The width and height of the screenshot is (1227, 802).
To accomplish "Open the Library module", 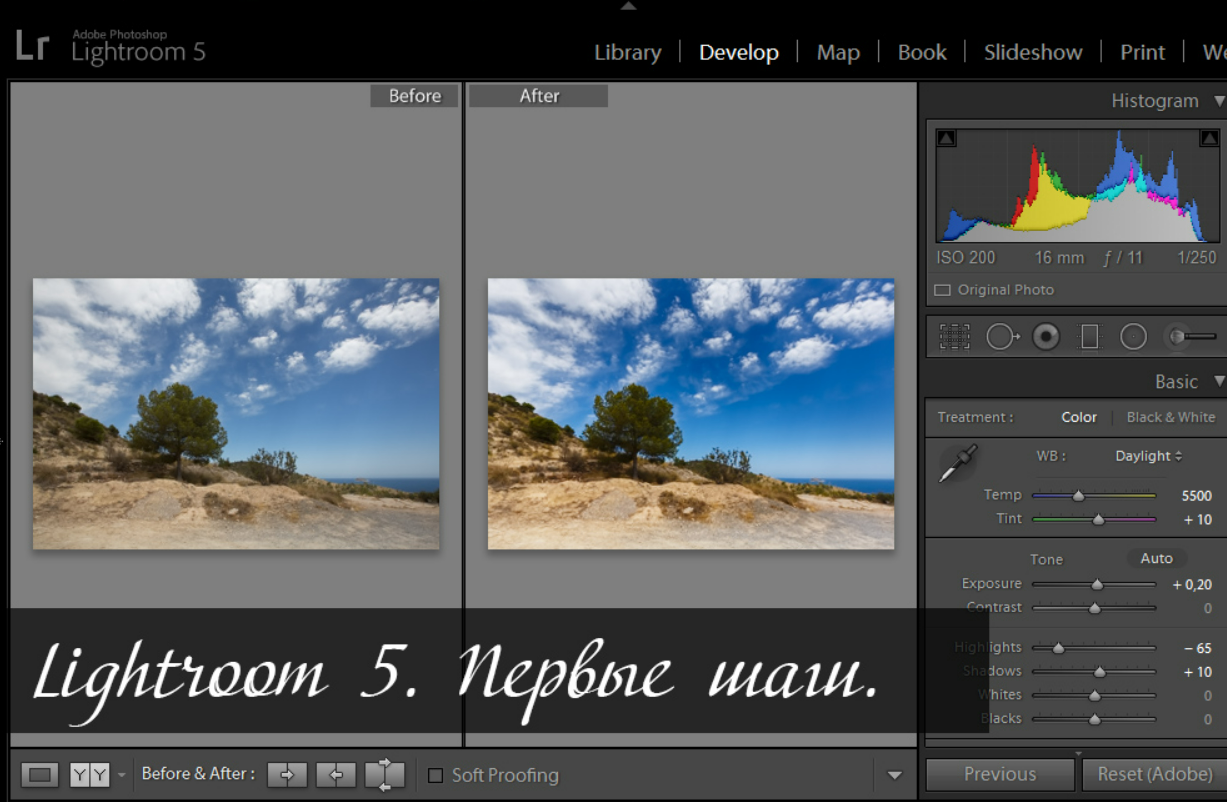I will tap(628, 52).
